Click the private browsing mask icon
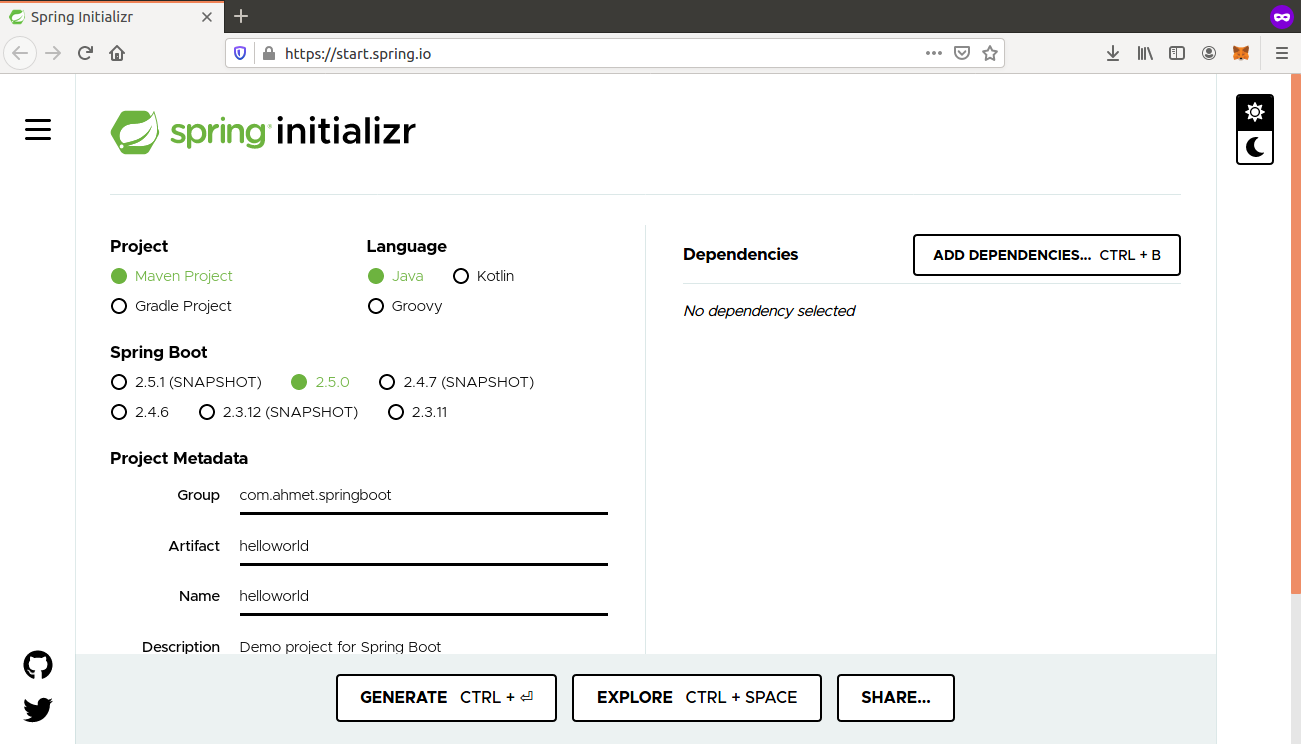The image size is (1301, 744). click(x=1281, y=16)
